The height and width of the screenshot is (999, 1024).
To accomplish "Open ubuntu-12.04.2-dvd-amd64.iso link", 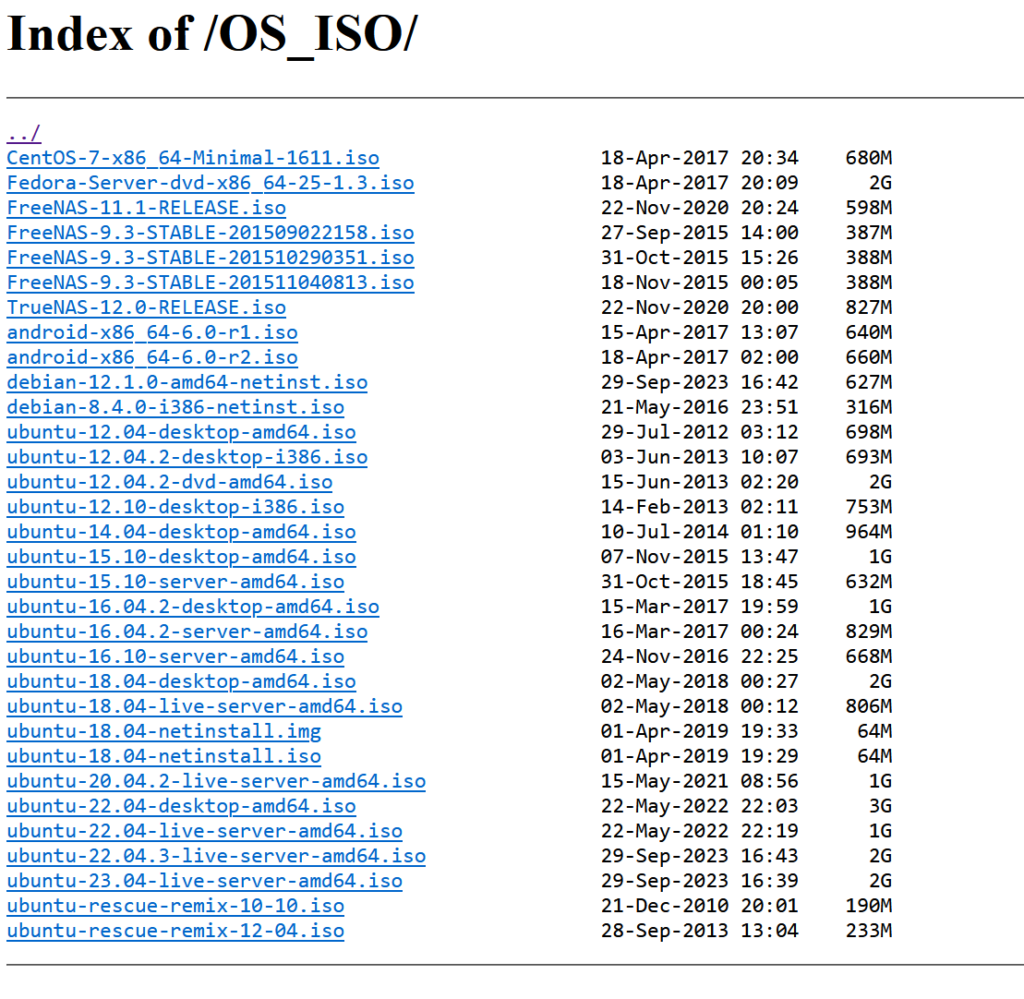I will tap(170, 482).
